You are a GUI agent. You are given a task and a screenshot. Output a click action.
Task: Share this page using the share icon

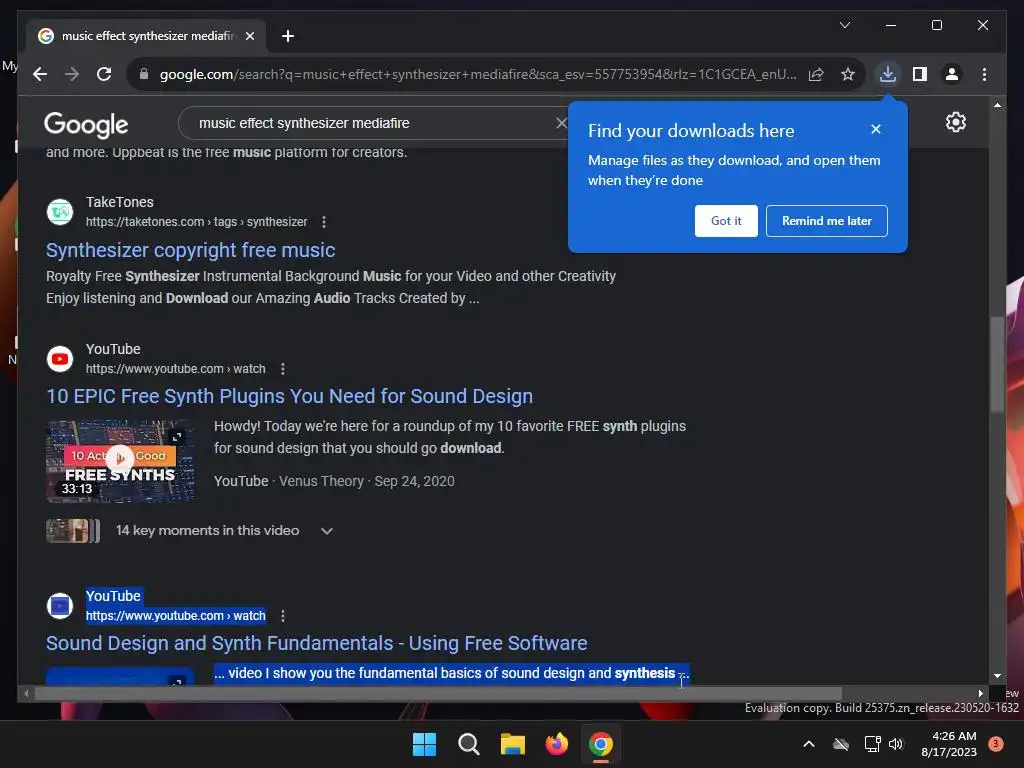tap(816, 74)
